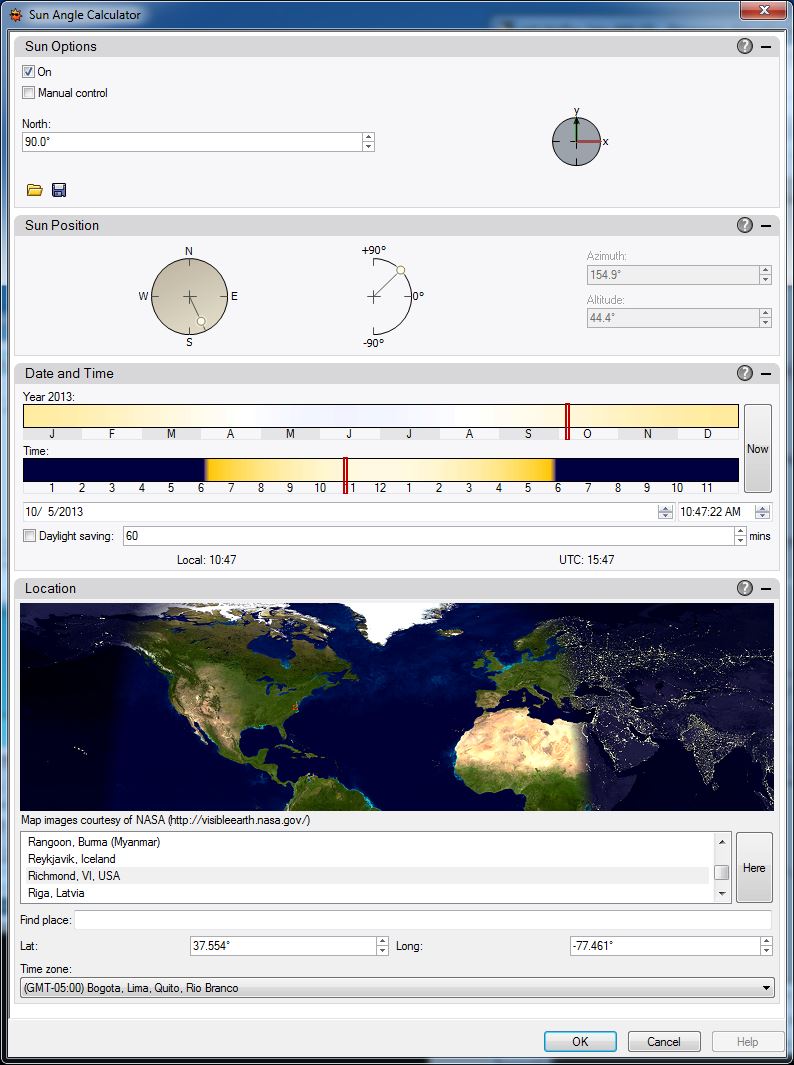This screenshot has width=794, height=1065.
Task: Open help for Date and Time section
Action: [744, 373]
